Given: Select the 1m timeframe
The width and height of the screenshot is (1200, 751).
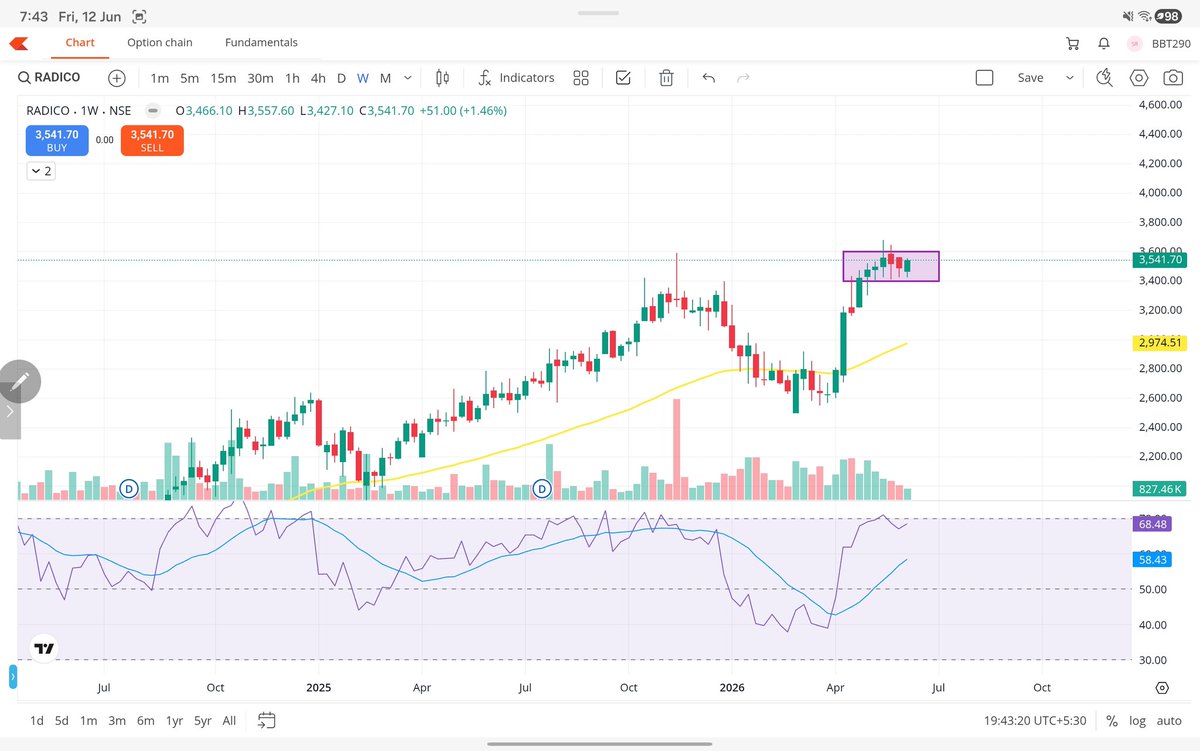Looking at the screenshot, I should pos(159,77).
